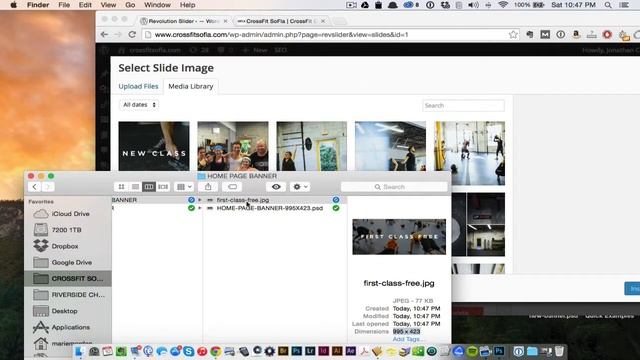Viewport: 640px width, 360px height.
Task: Switch to the Upload Files tab
Action: (138, 86)
